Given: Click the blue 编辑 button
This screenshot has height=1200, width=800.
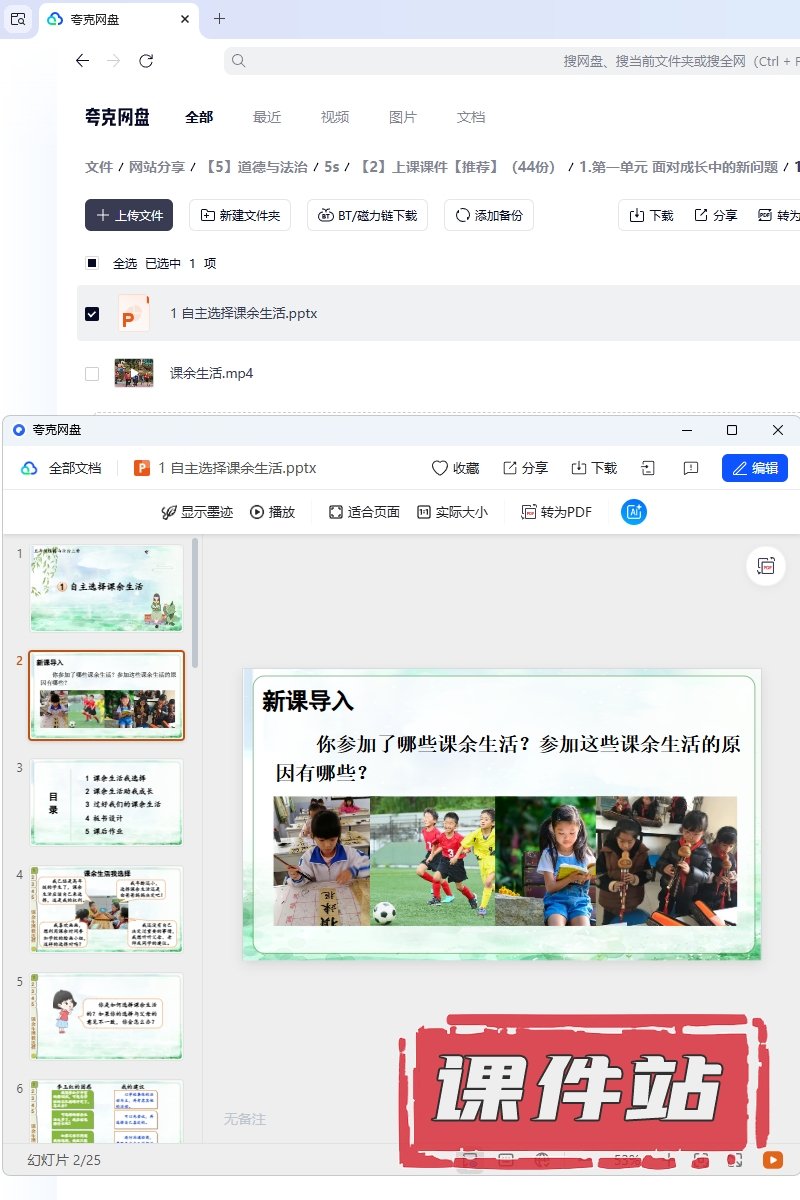Looking at the screenshot, I should coord(754,468).
